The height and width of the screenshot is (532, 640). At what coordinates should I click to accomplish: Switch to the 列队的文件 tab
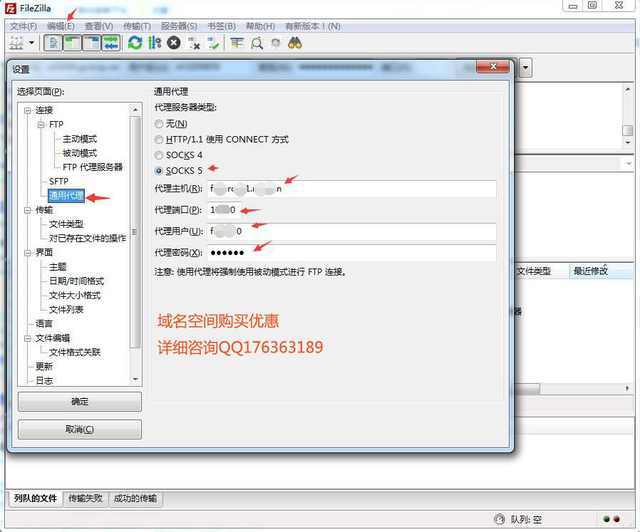(35, 498)
